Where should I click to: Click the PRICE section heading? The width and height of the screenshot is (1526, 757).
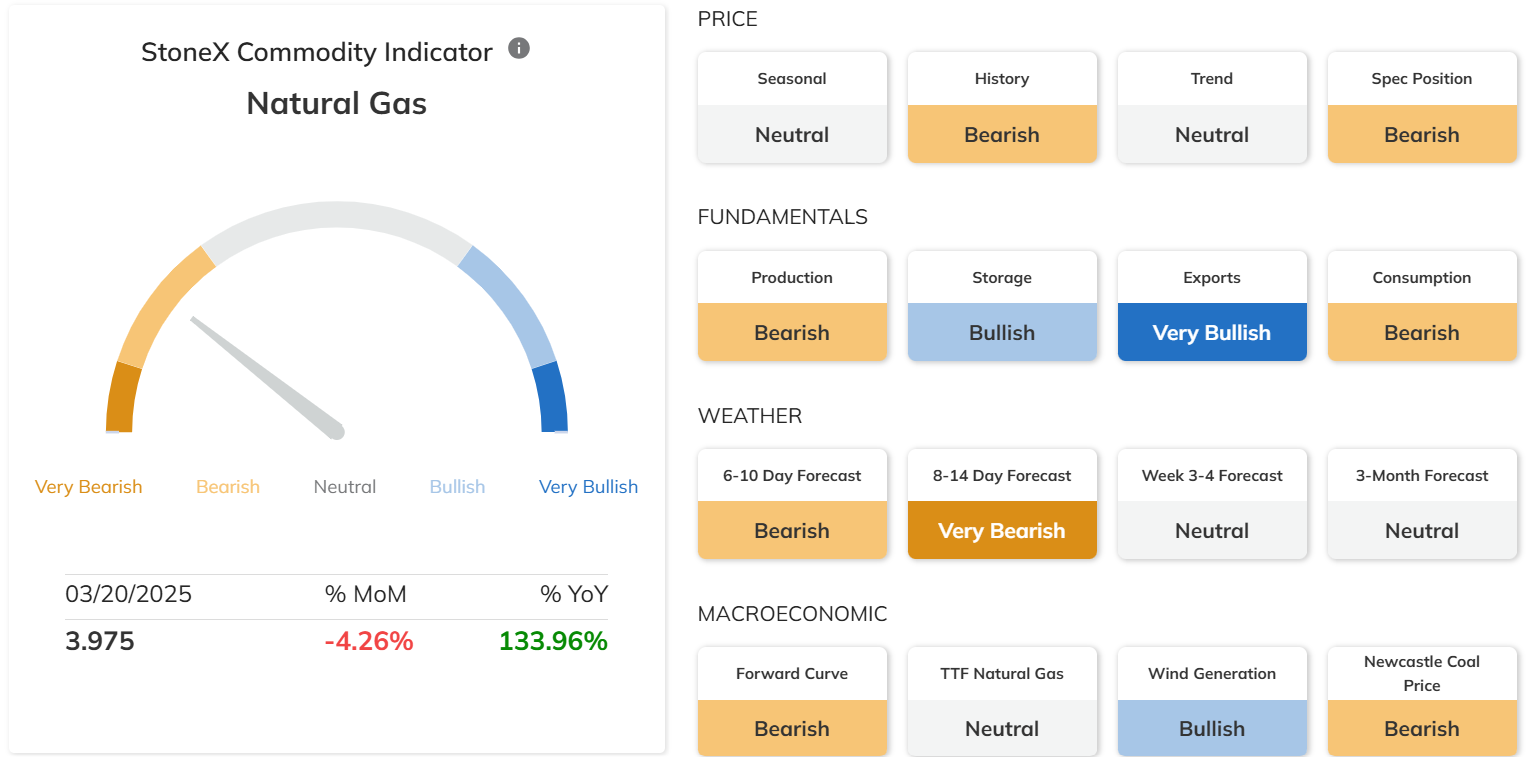click(x=728, y=19)
